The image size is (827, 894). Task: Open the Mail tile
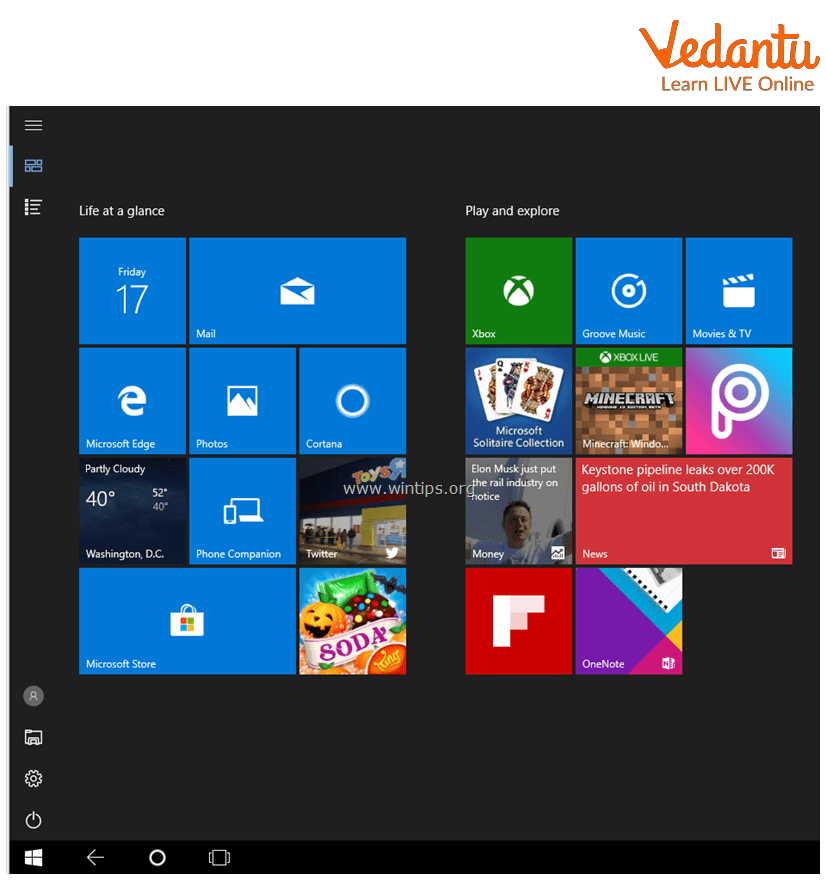click(x=297, y=291)
